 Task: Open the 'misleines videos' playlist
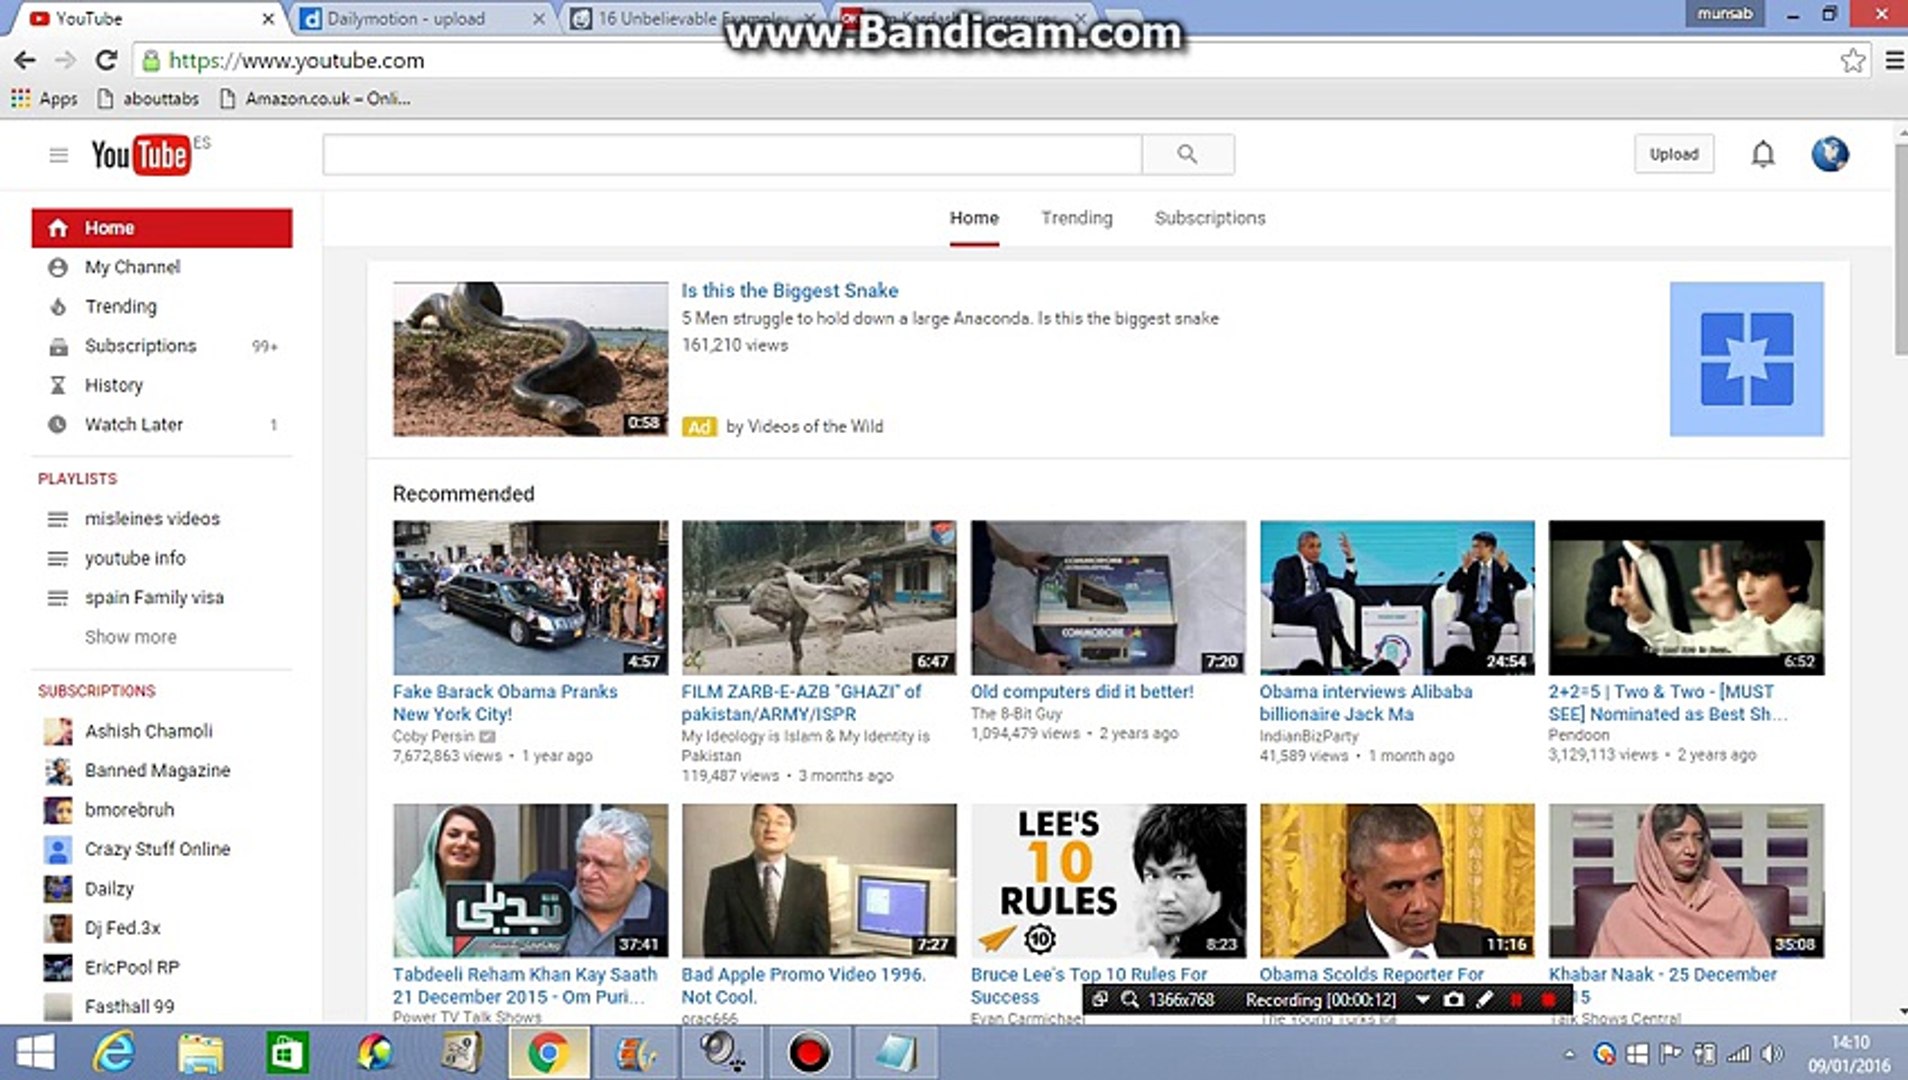[152, 519]
